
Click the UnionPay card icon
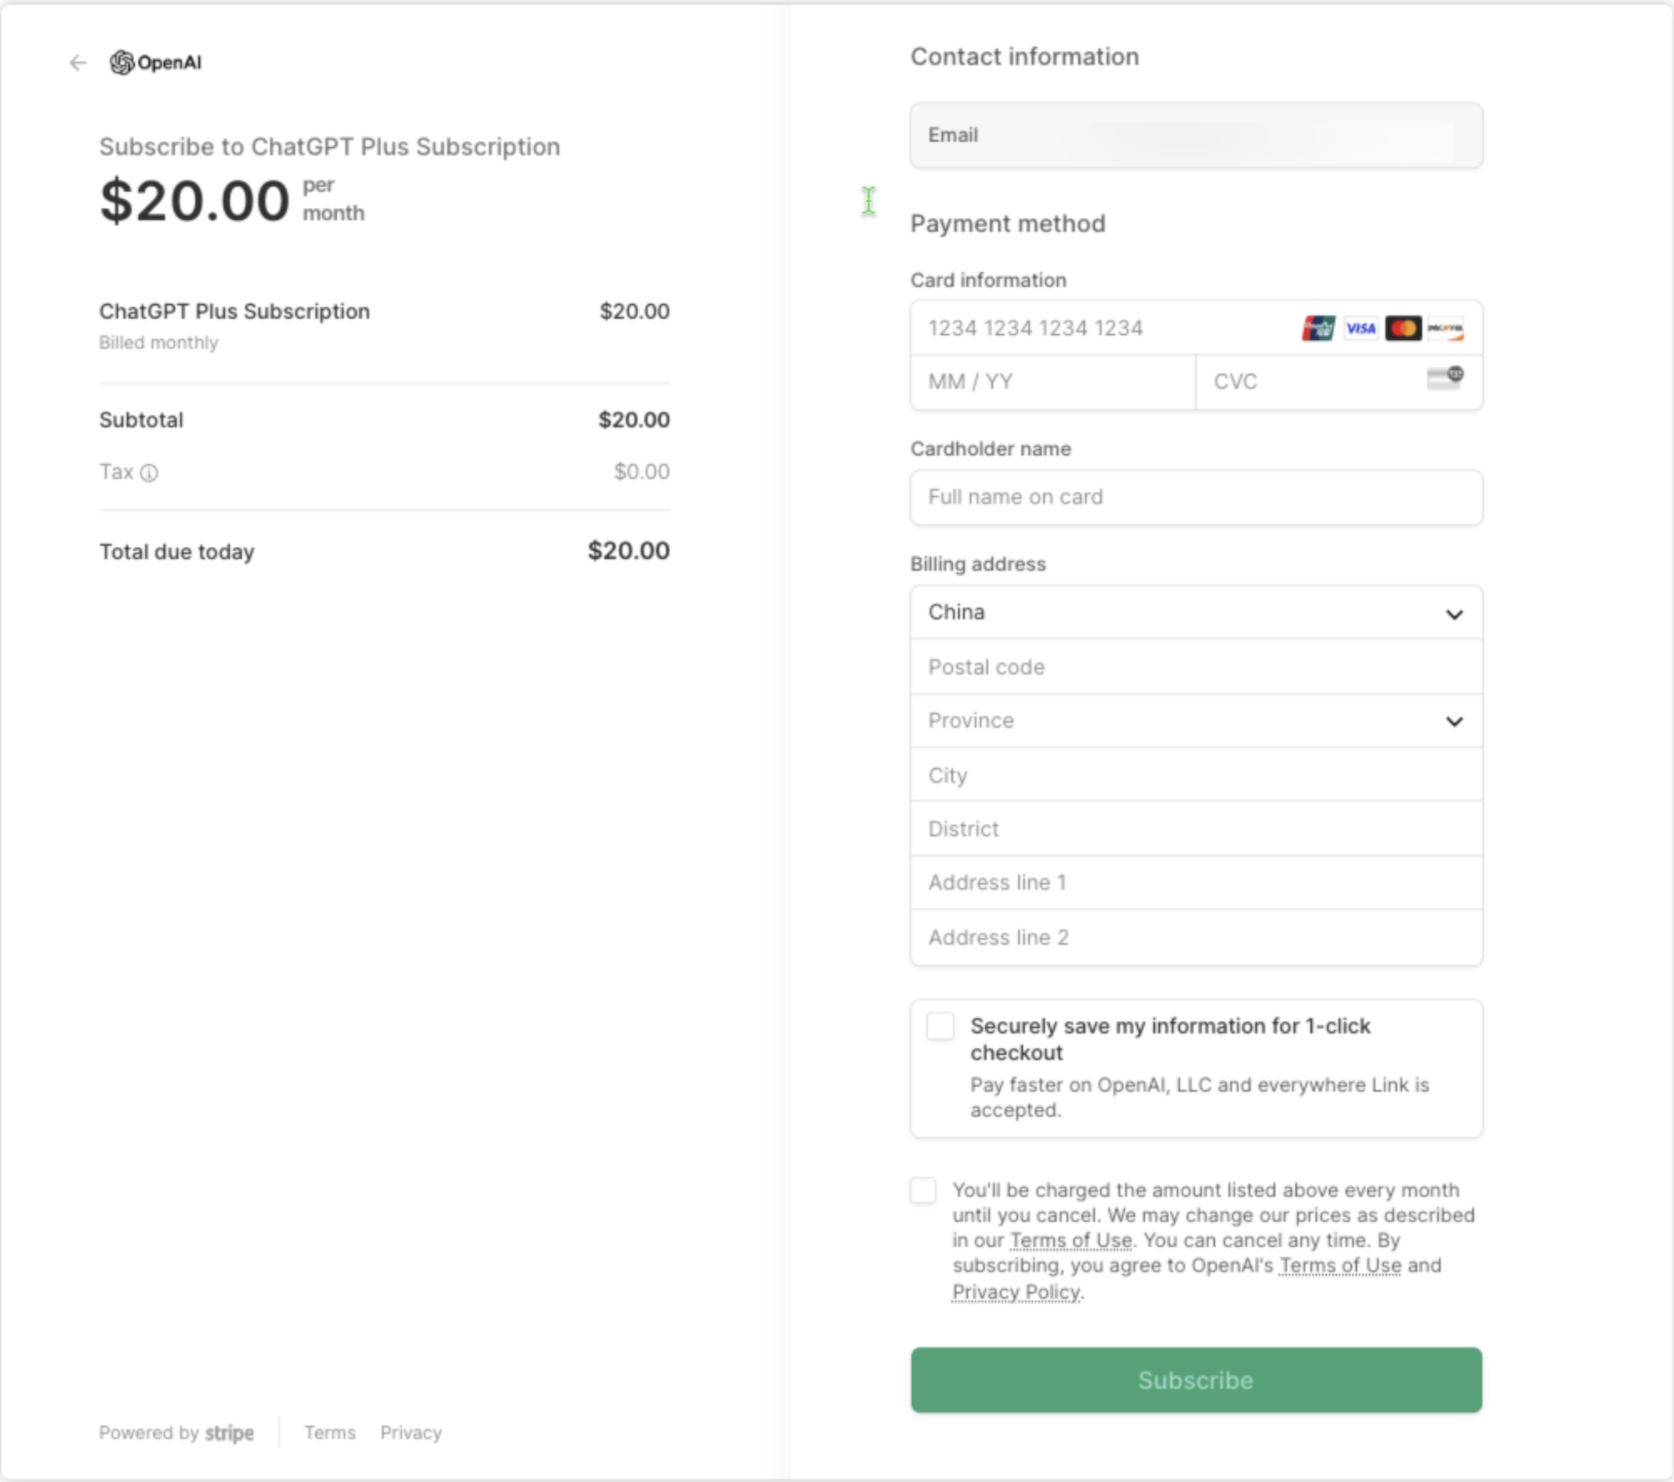[x=1318, y=328]
